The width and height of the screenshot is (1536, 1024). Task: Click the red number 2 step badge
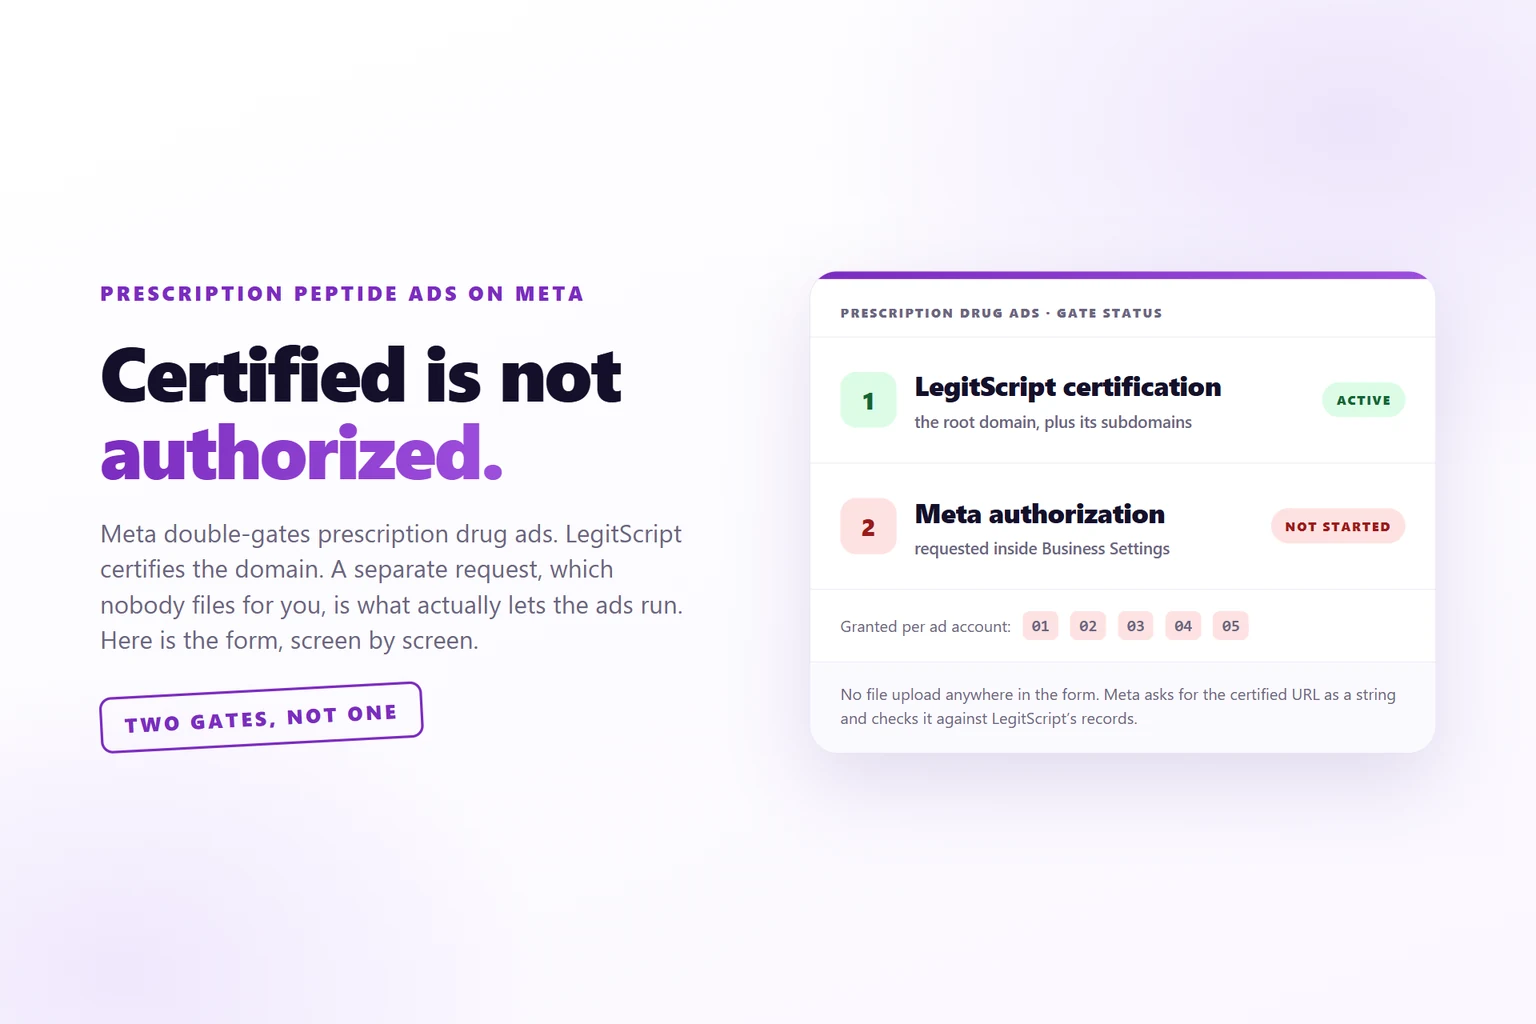point(868,527)
